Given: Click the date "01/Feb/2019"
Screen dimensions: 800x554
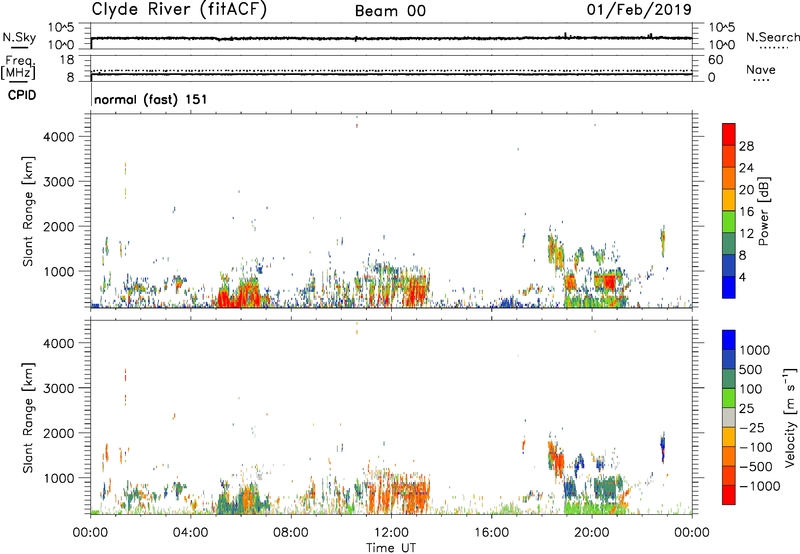Looking at the screenshot, I should [x=639, y=9].
